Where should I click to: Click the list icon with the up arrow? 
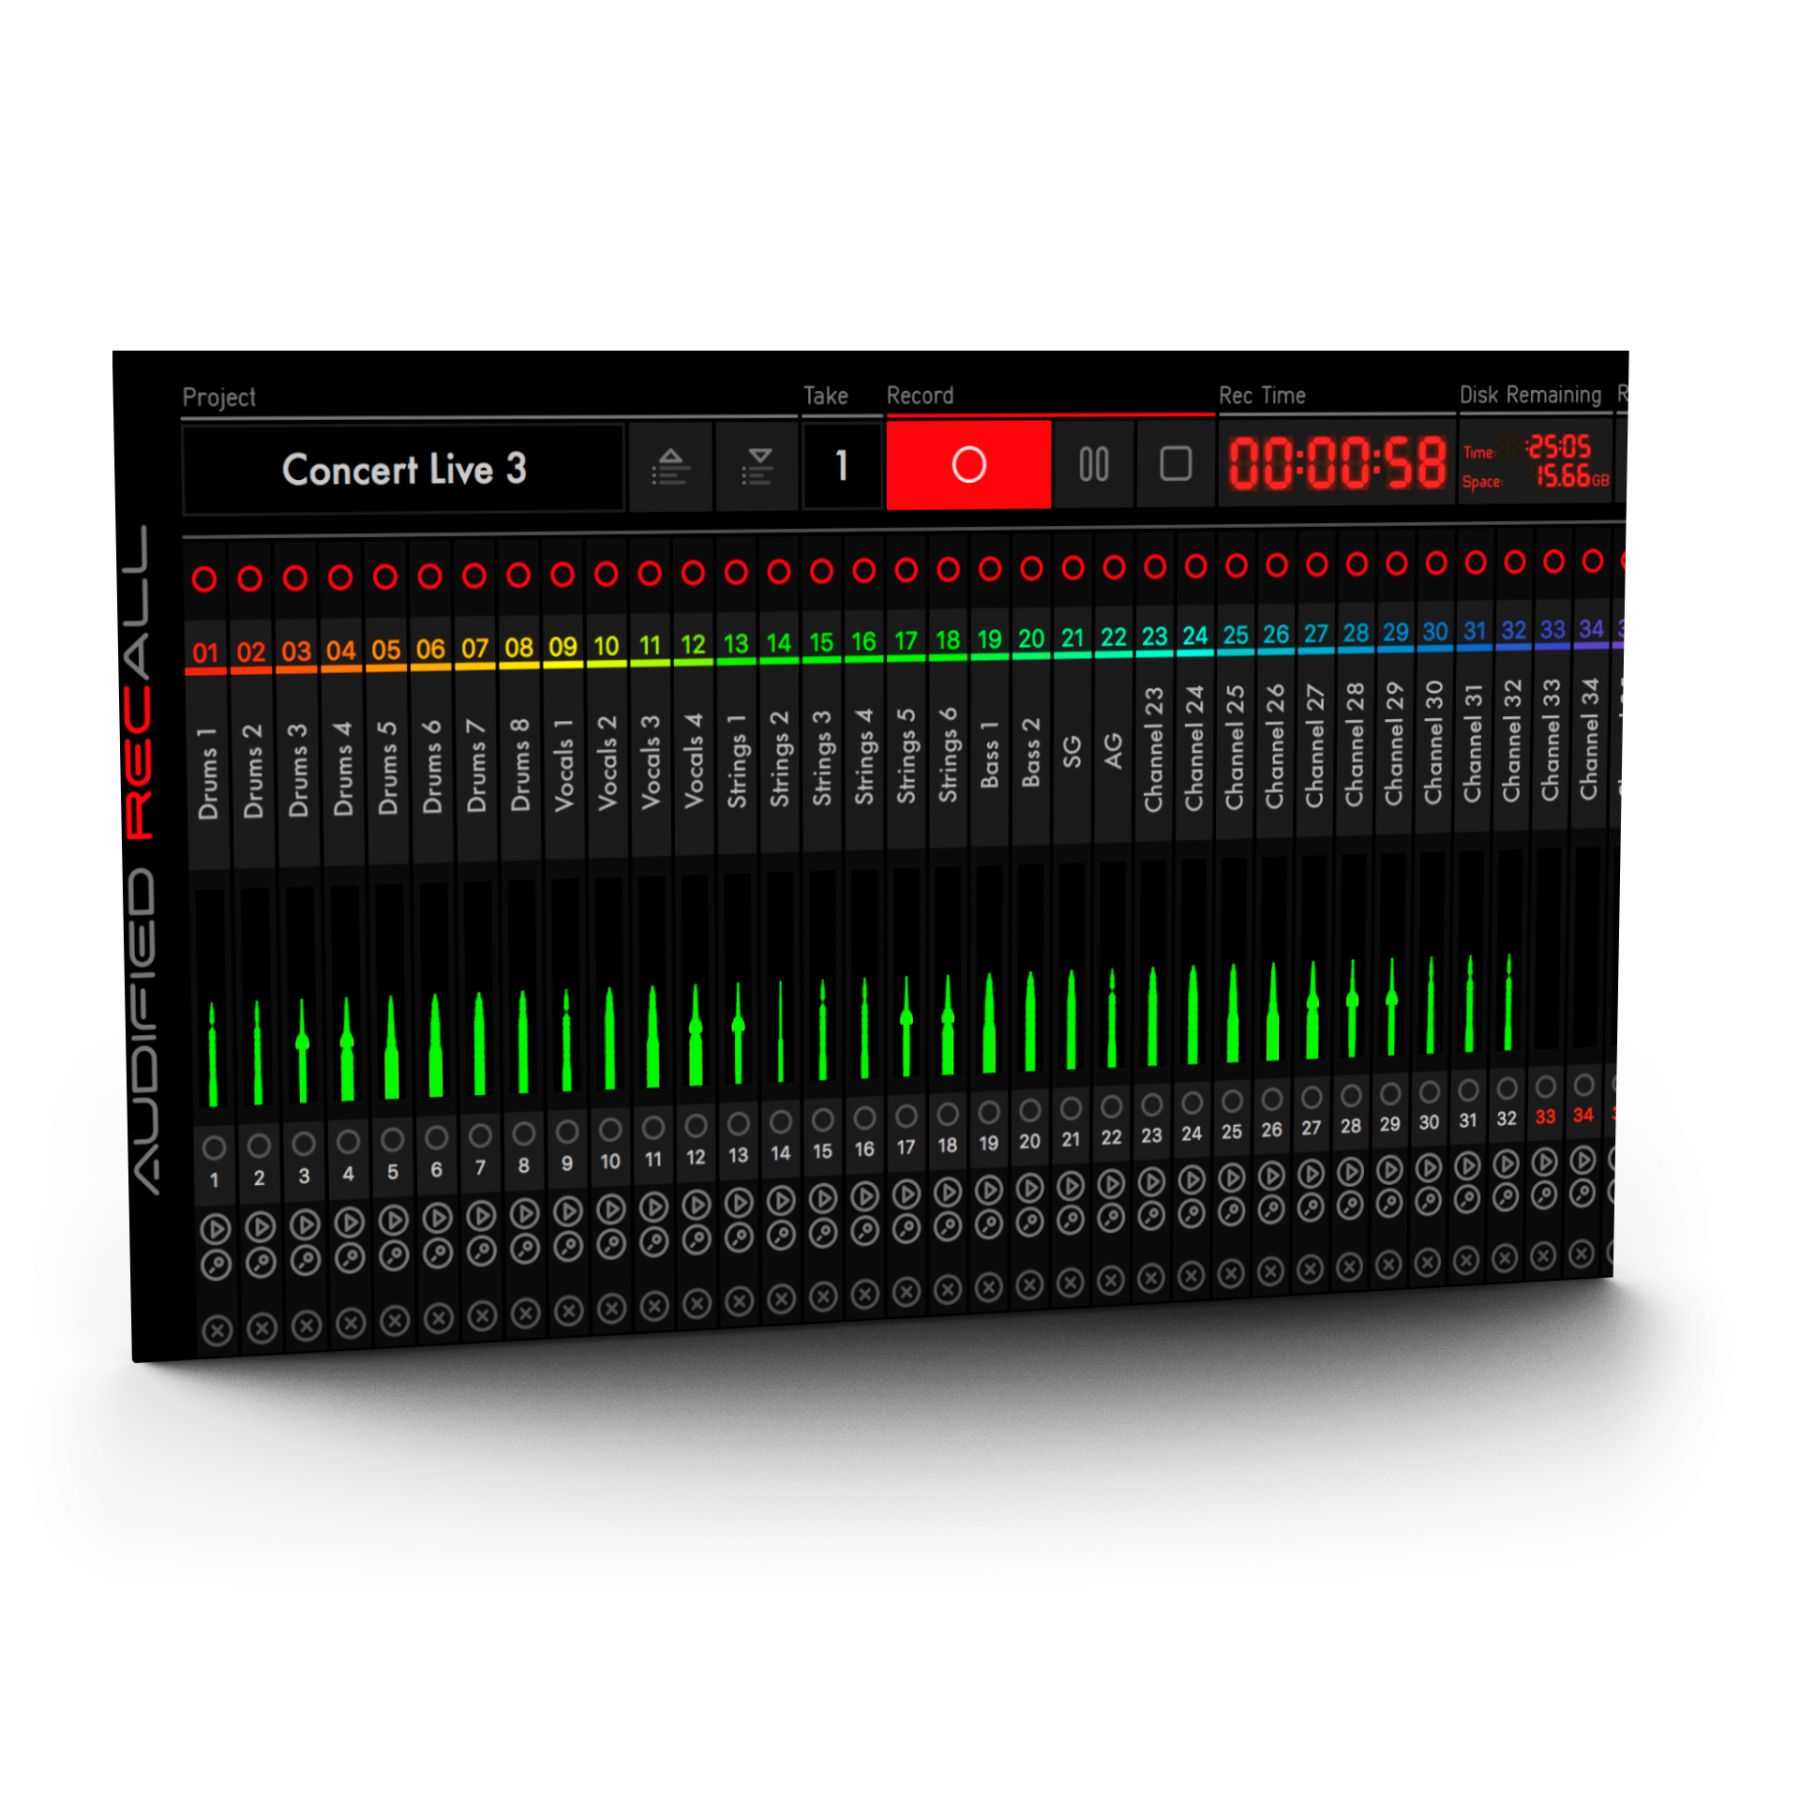[670, 467]
